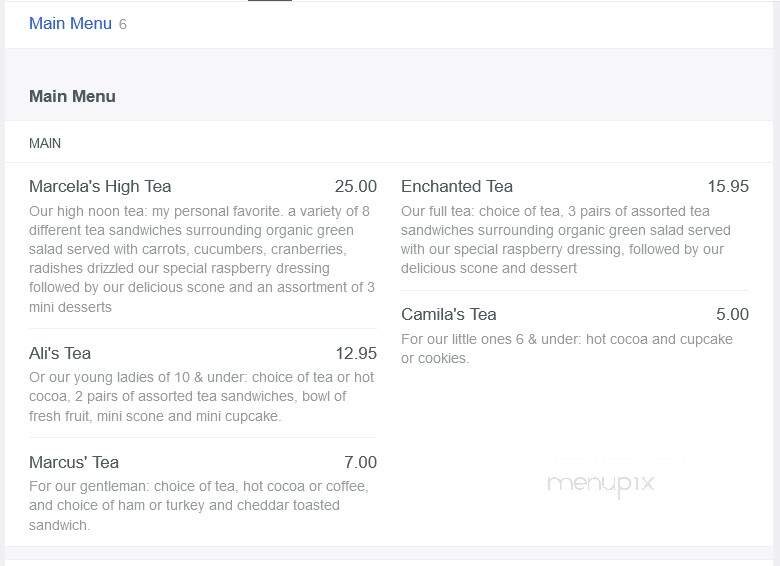Click the Ali's Tea description paragraph
The width and height of the screenshot is (780, 566).
(202, 397)
